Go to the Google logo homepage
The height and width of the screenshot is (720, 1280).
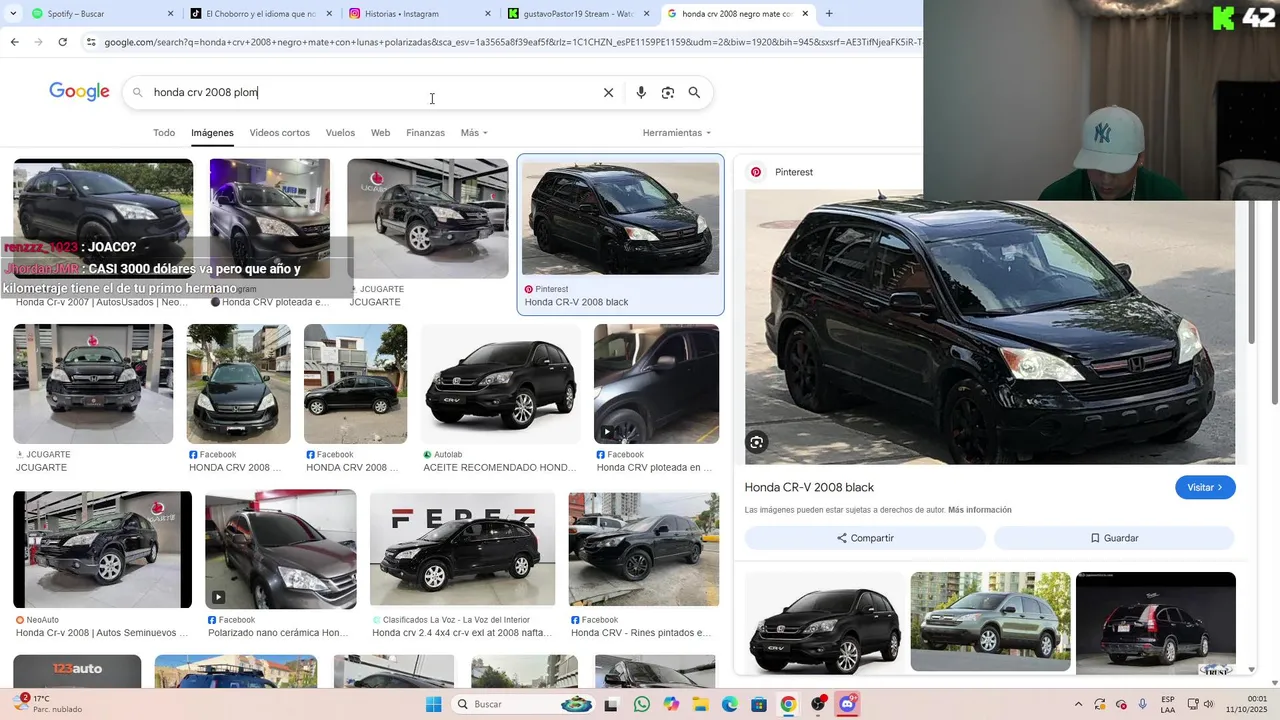tap(79, 92)
